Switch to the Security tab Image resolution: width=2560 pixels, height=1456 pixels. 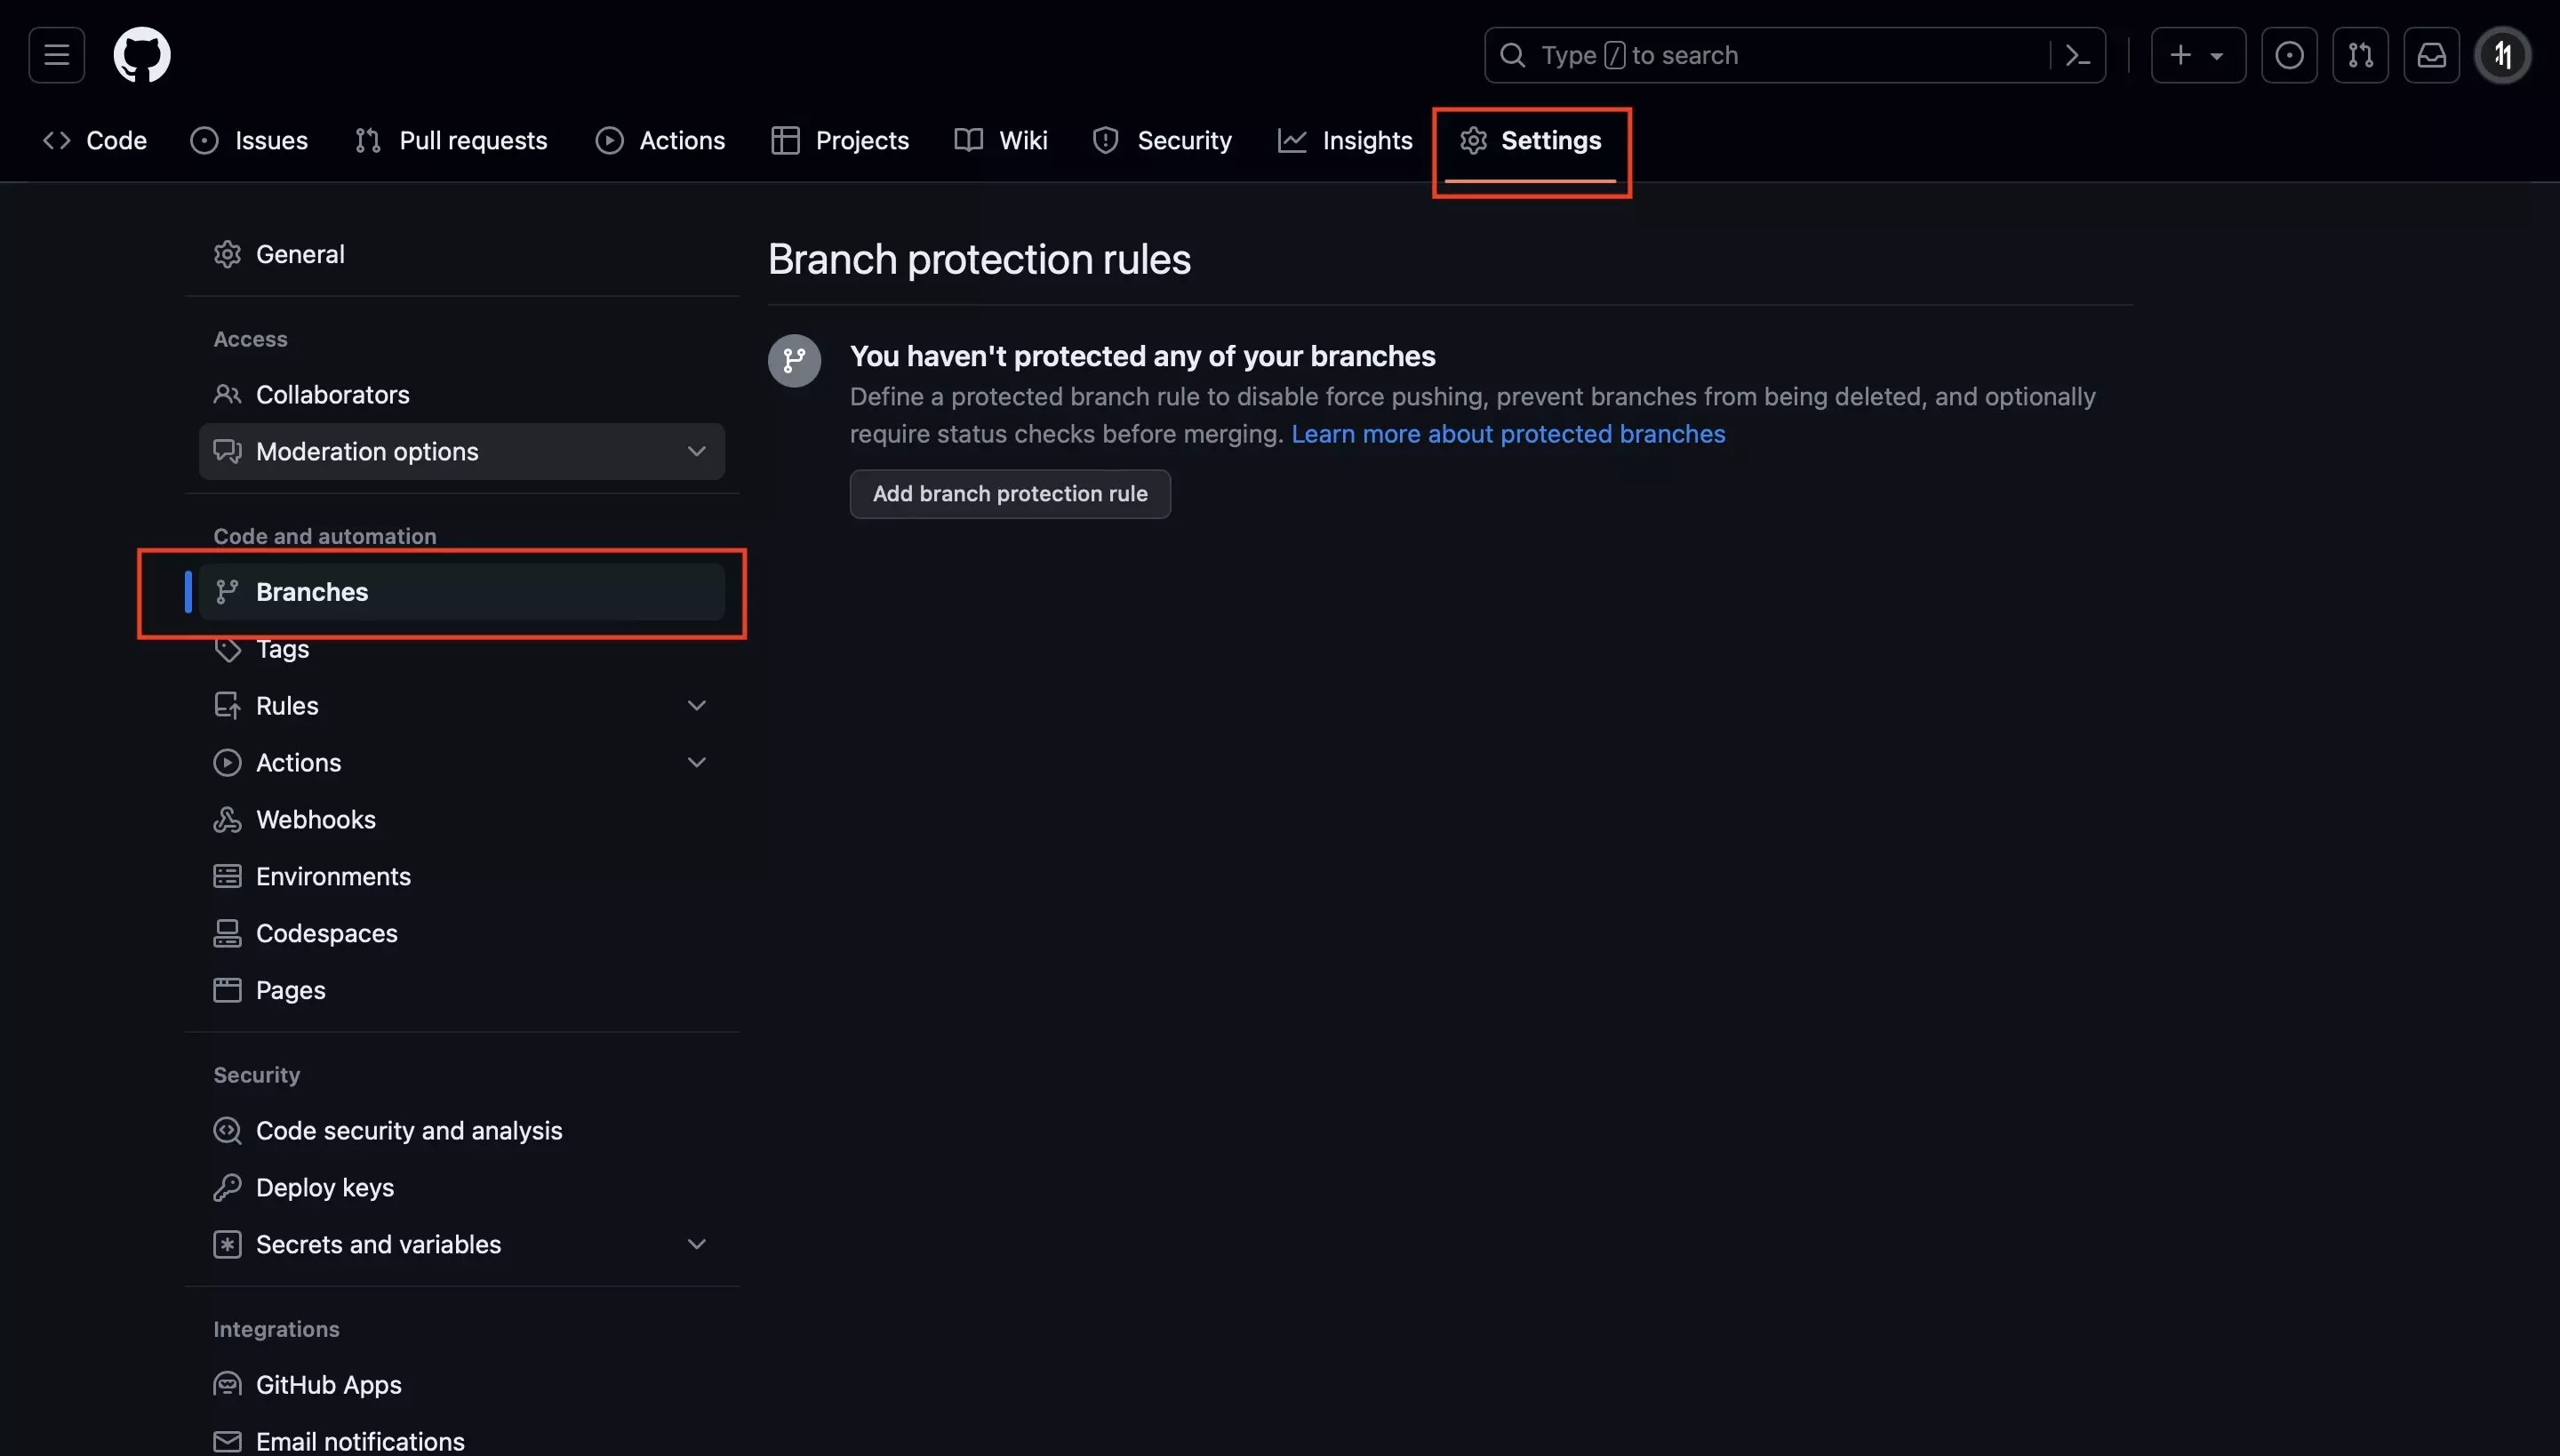(x=1162, y=141)
